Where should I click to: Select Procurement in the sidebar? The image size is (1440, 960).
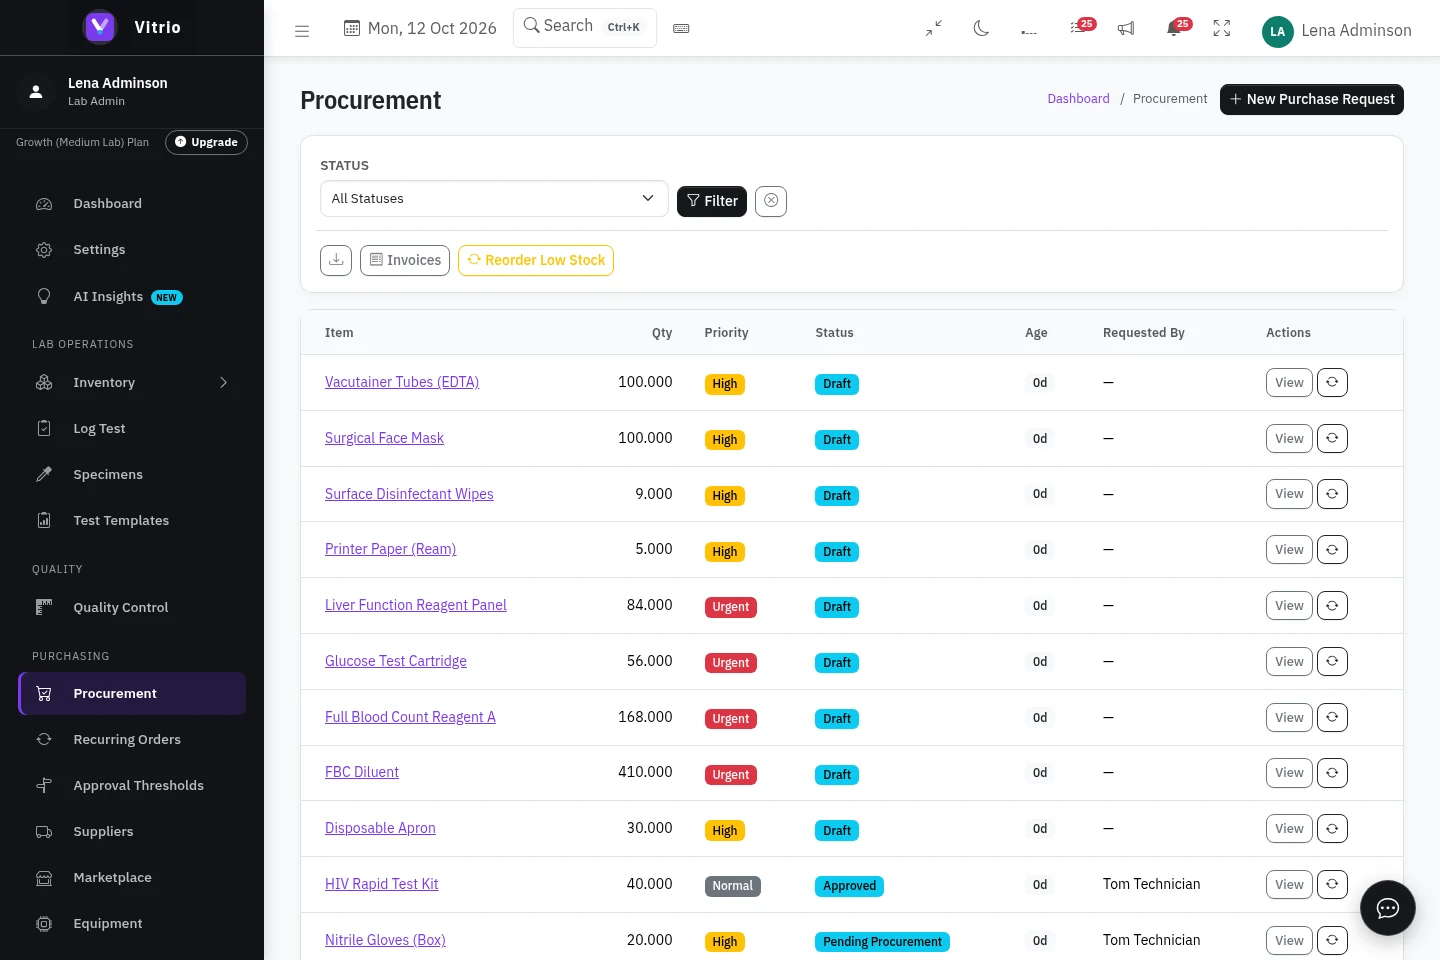(x=132, y=694)
